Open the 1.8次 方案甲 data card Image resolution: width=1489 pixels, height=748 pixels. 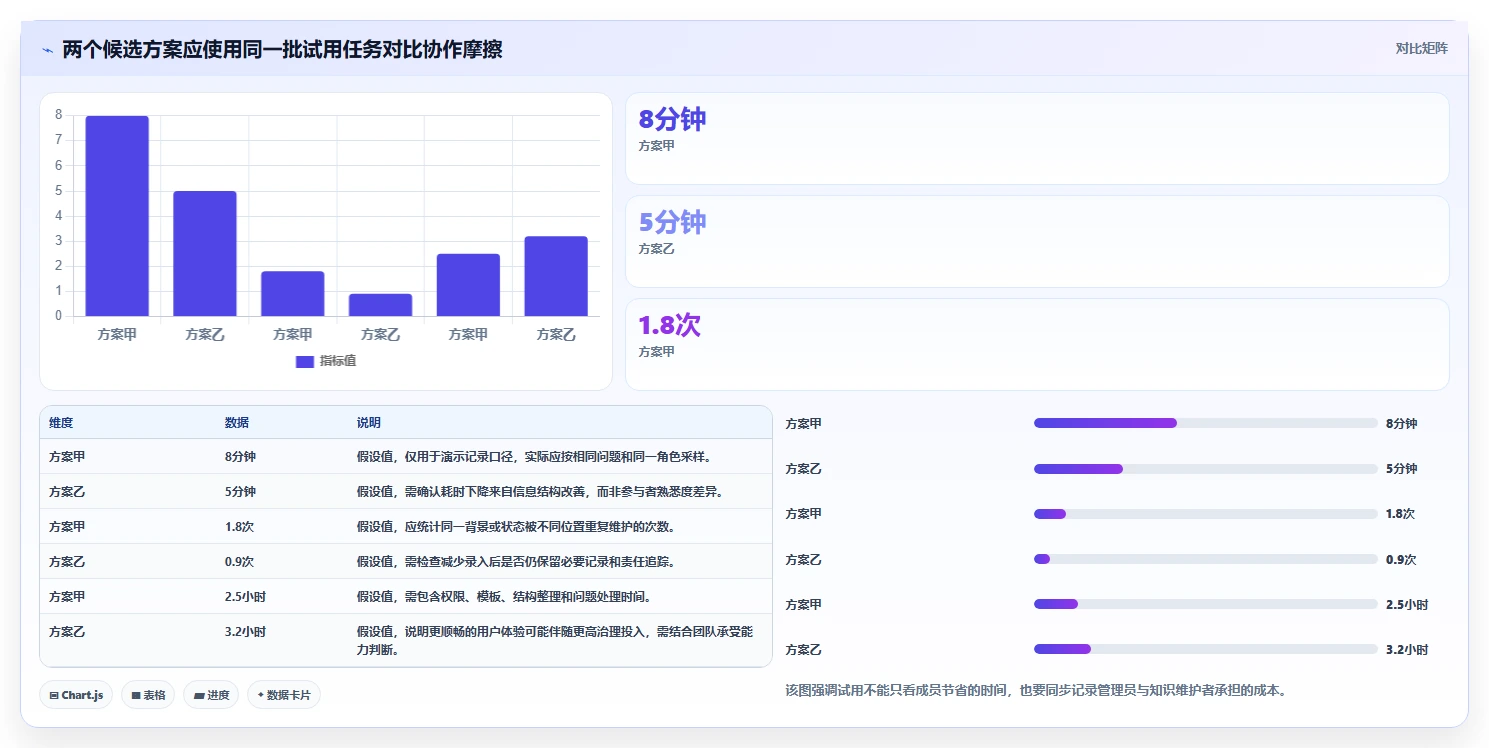point(1037,344)
